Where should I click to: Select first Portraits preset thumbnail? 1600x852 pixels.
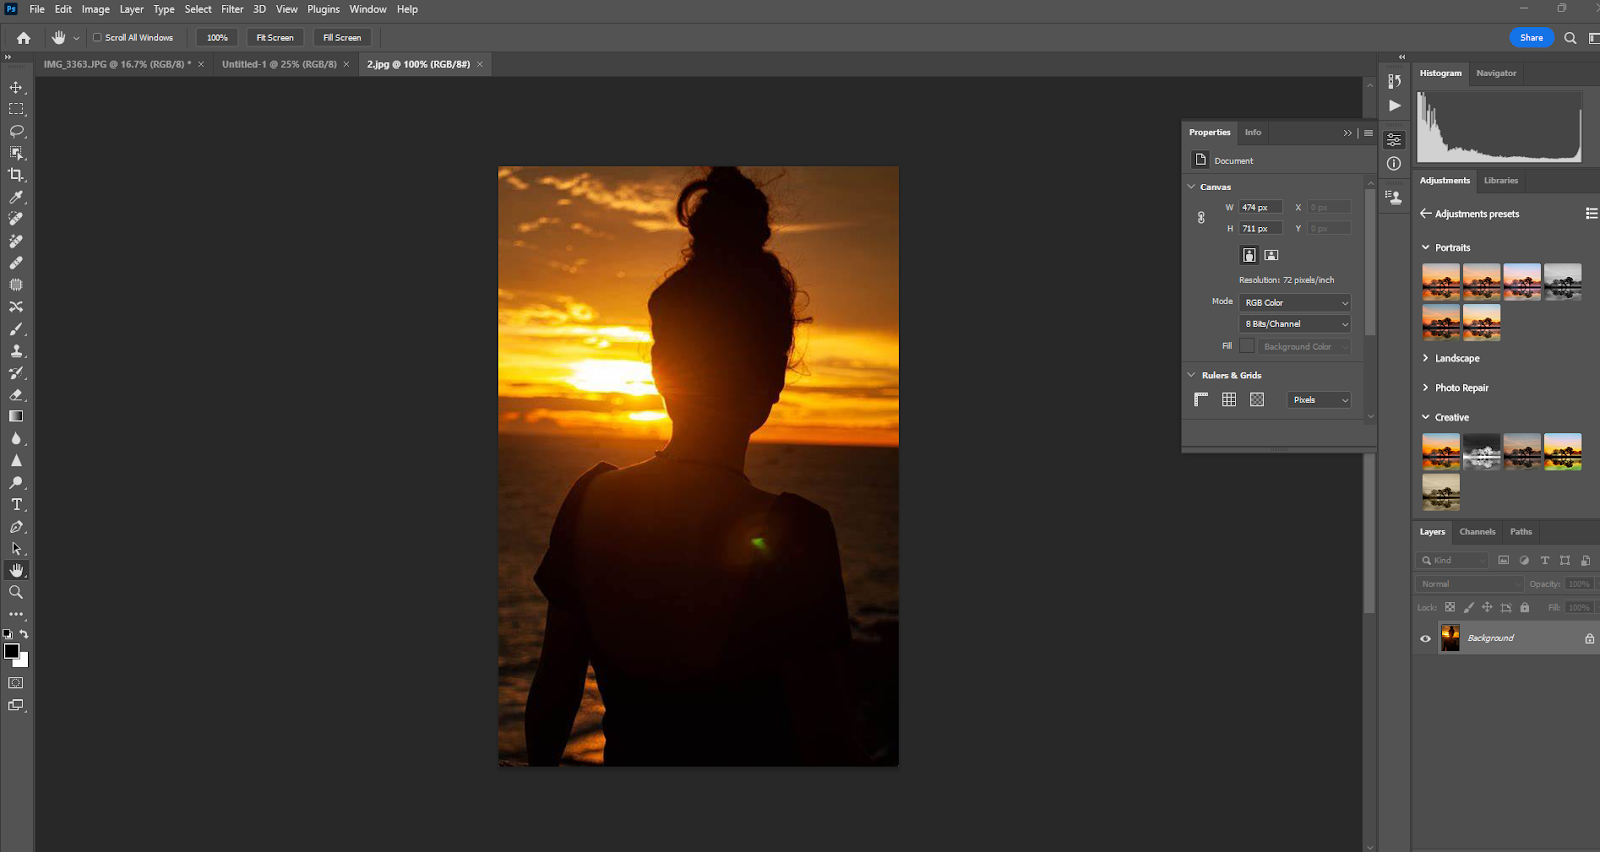1441,282
